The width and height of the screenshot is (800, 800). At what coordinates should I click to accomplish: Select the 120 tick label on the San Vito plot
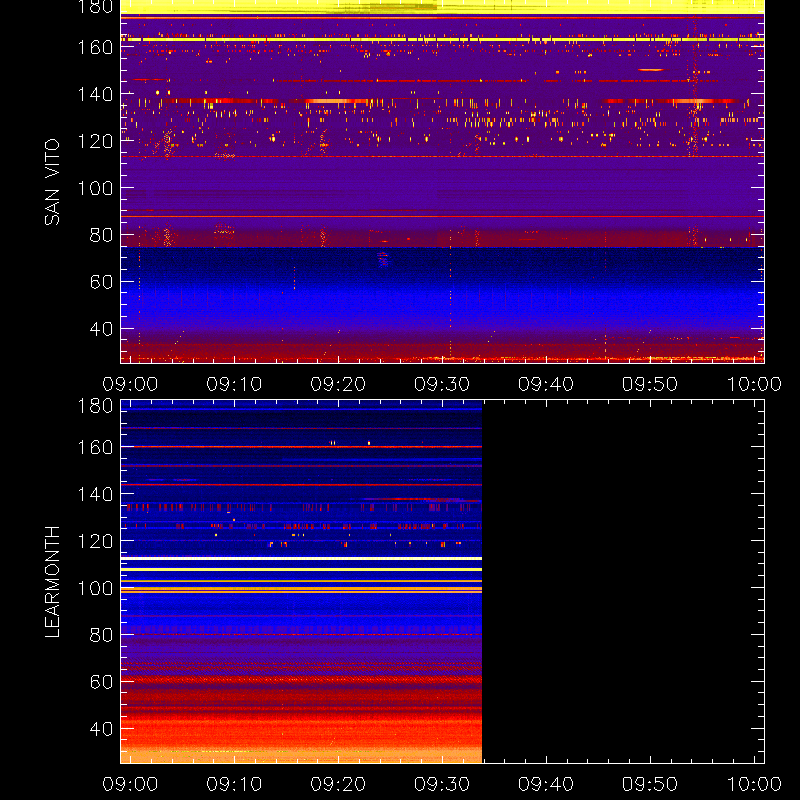click(95, 141)
